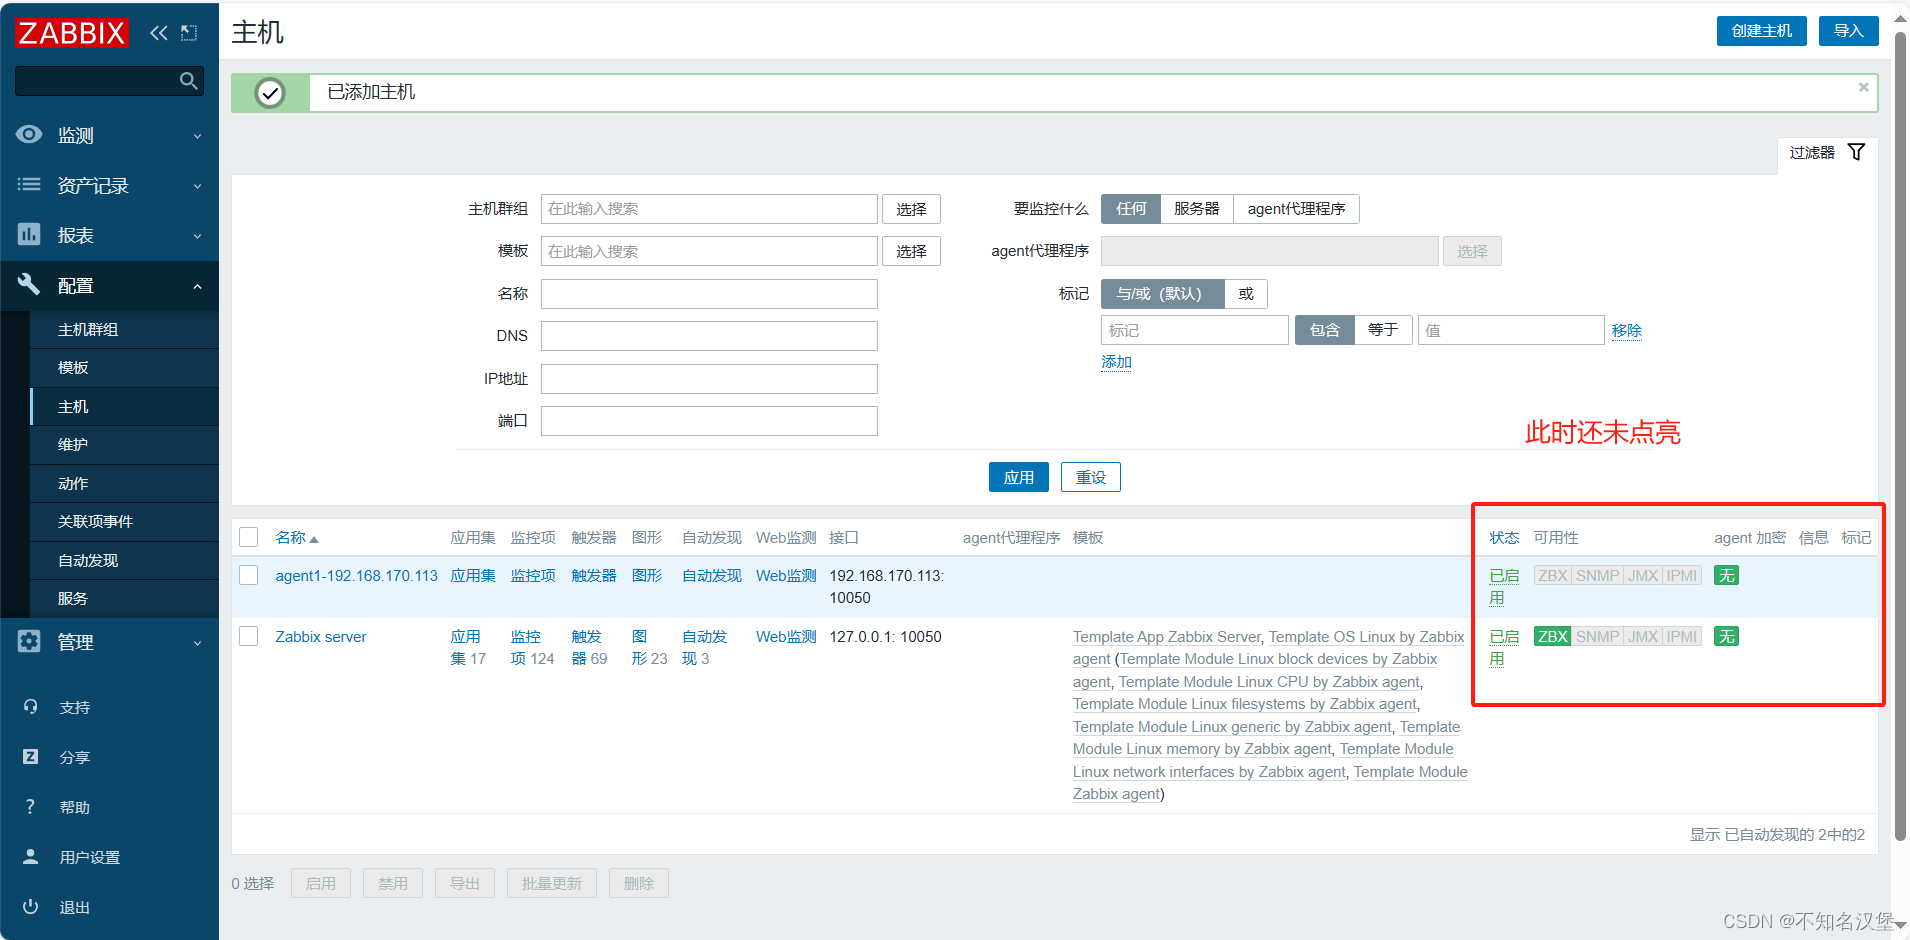1910x940 pixels.
Task: Dismiss the 已添加主机 notification with X
Action: pyautogui.click(x=1863, y=87)
